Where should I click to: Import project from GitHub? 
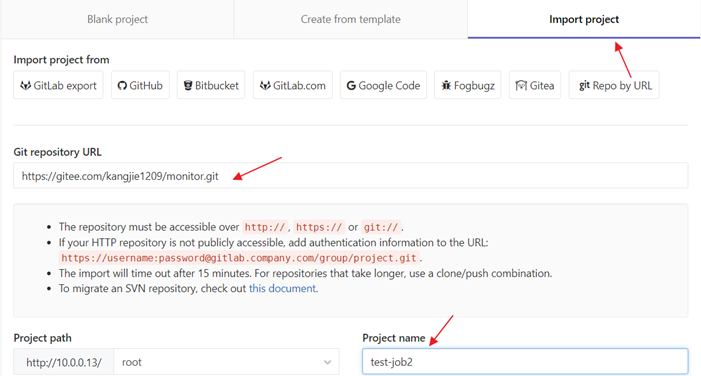pos(140,85)
